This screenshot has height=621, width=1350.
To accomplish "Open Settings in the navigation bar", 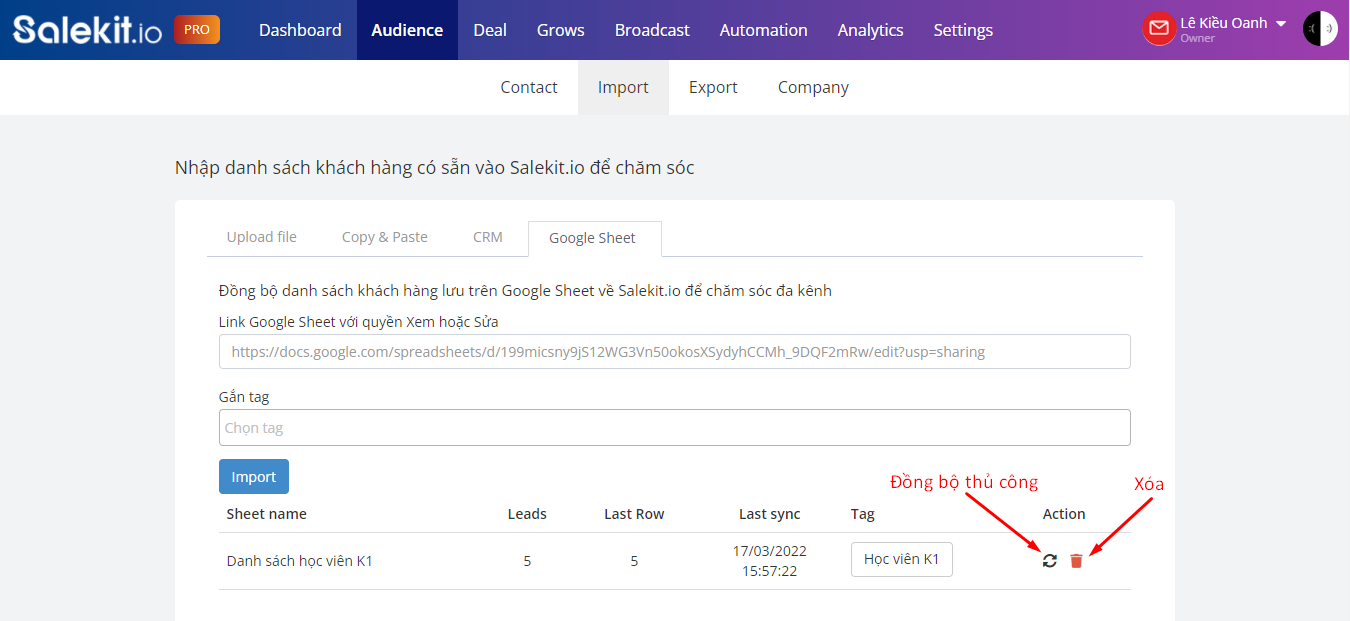I will click(x=963, y=30).
